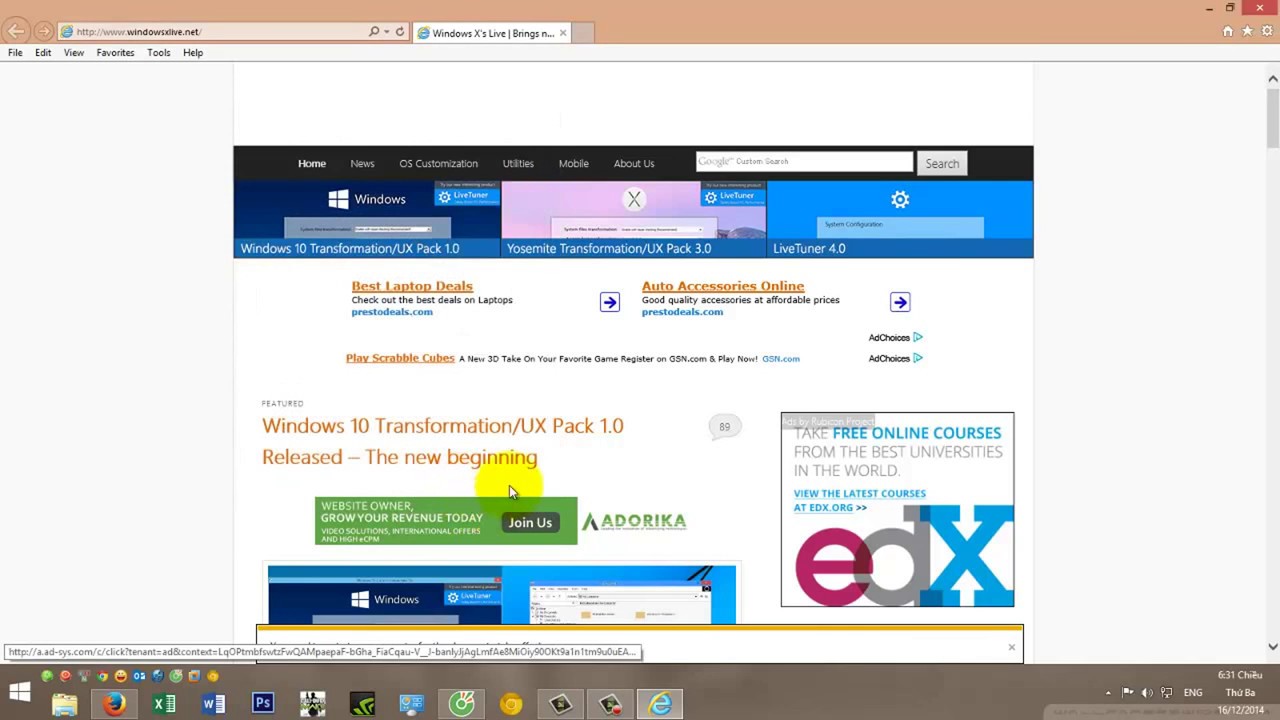Click the site Search button
This screenshot has width=1280, height=720.
(x=942, y=164)
